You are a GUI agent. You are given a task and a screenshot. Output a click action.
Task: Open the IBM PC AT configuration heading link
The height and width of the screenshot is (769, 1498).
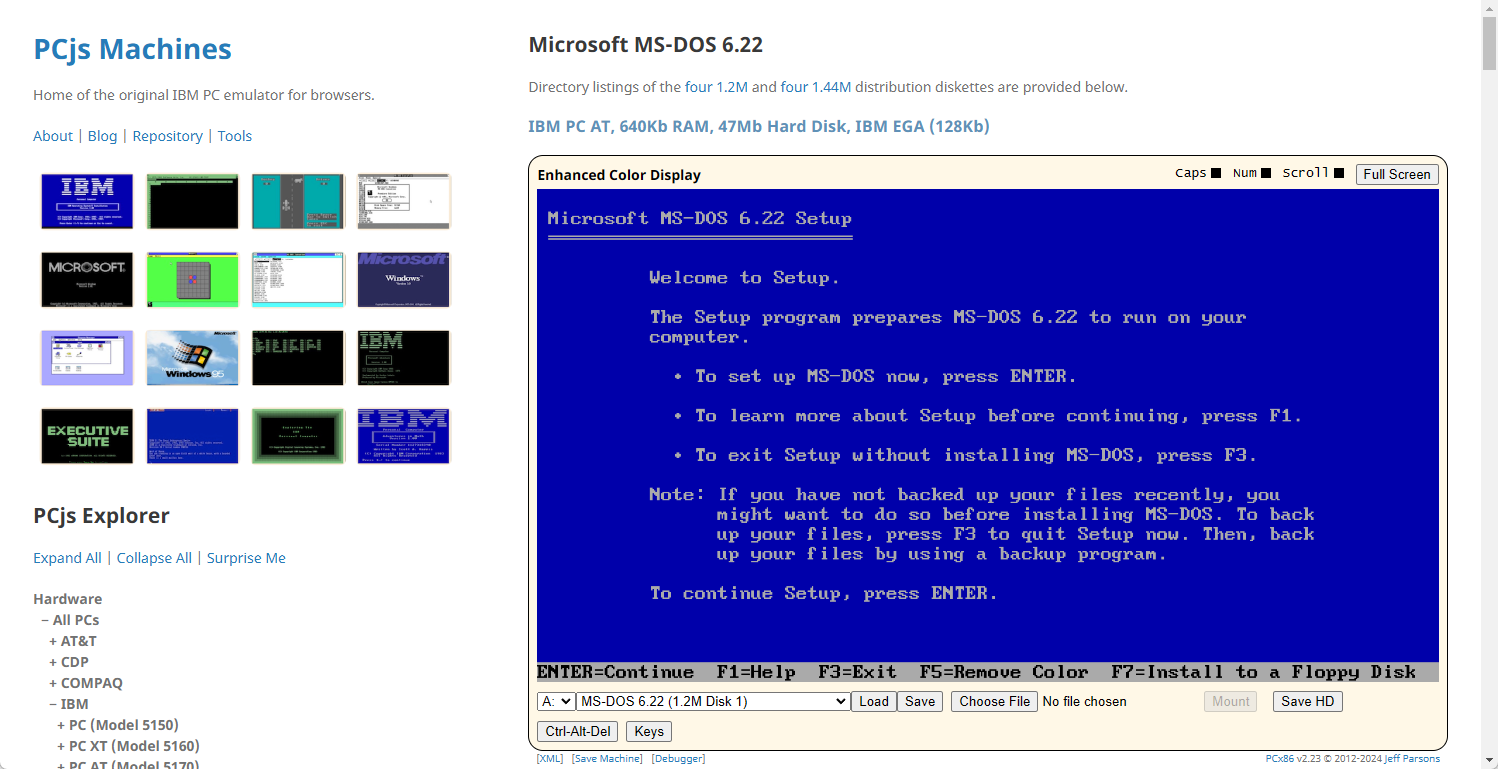pos(759,126)
